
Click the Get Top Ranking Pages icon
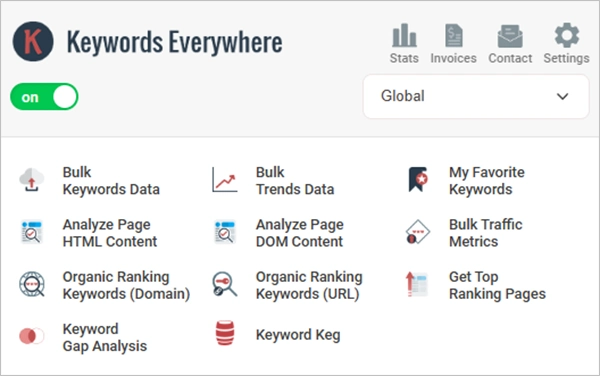pos(417,284)
